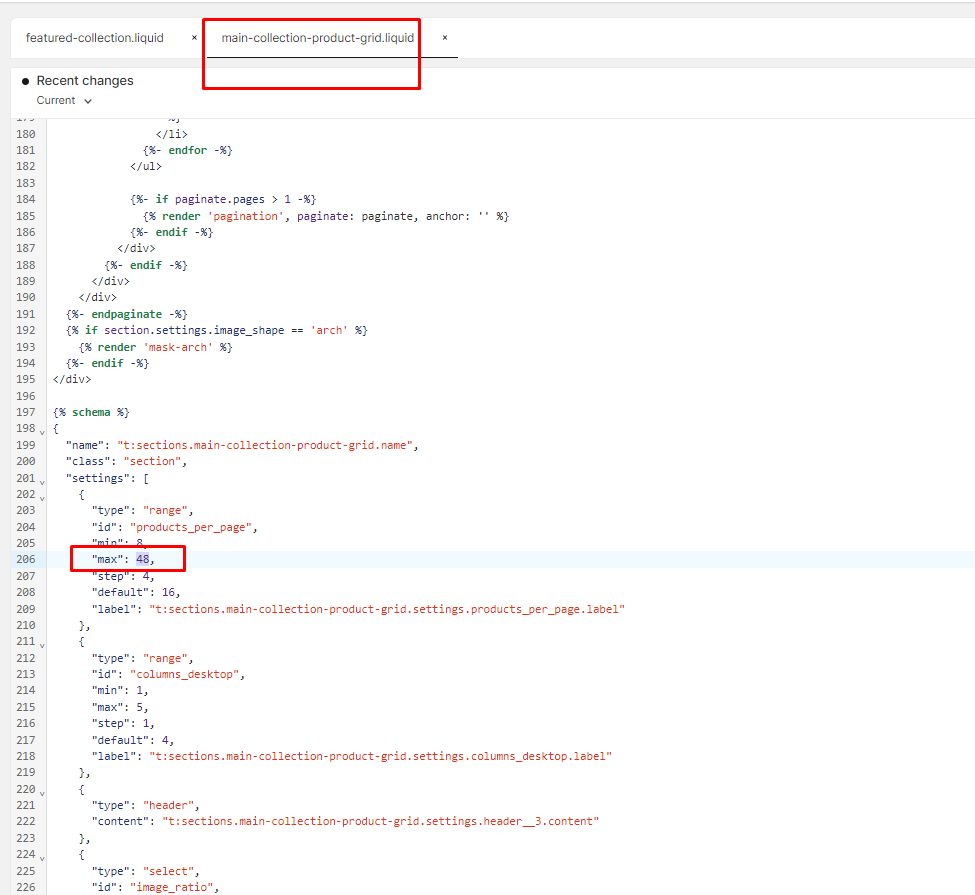Viewport: 975px width, 895px height.
Task: Click line number 206 in the gutter
Action: [x=26, y=559]
